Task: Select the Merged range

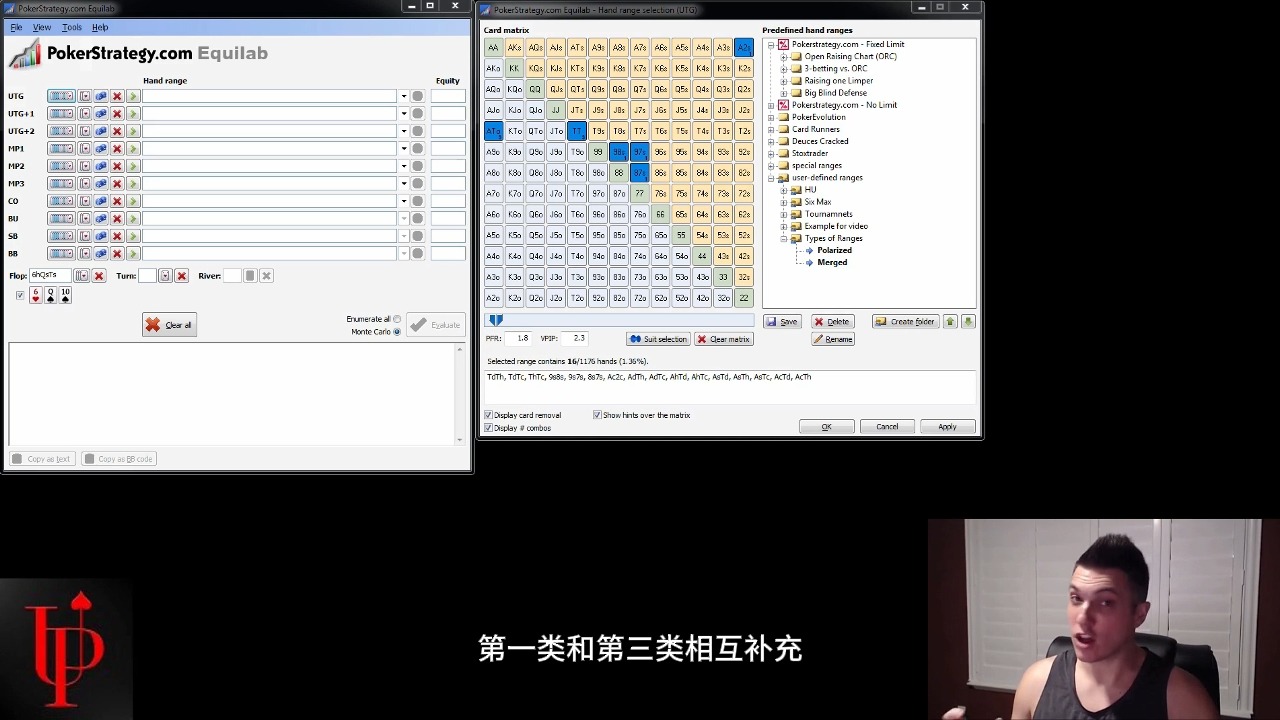Action: 832,262
